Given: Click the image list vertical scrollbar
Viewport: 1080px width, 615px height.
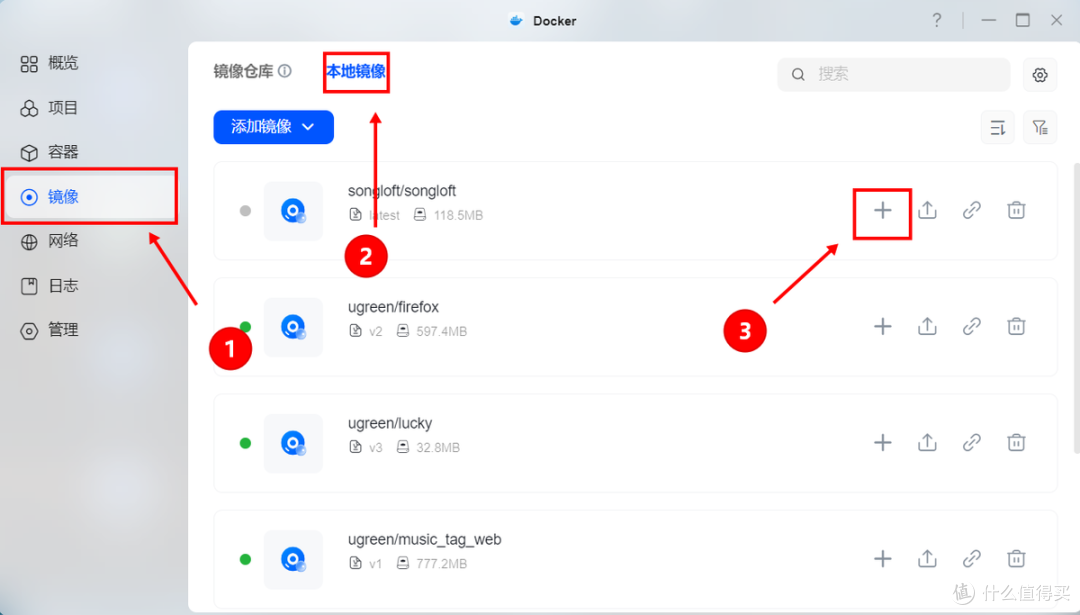Looking at the screenshot, I should click(x=1077, y=309).
